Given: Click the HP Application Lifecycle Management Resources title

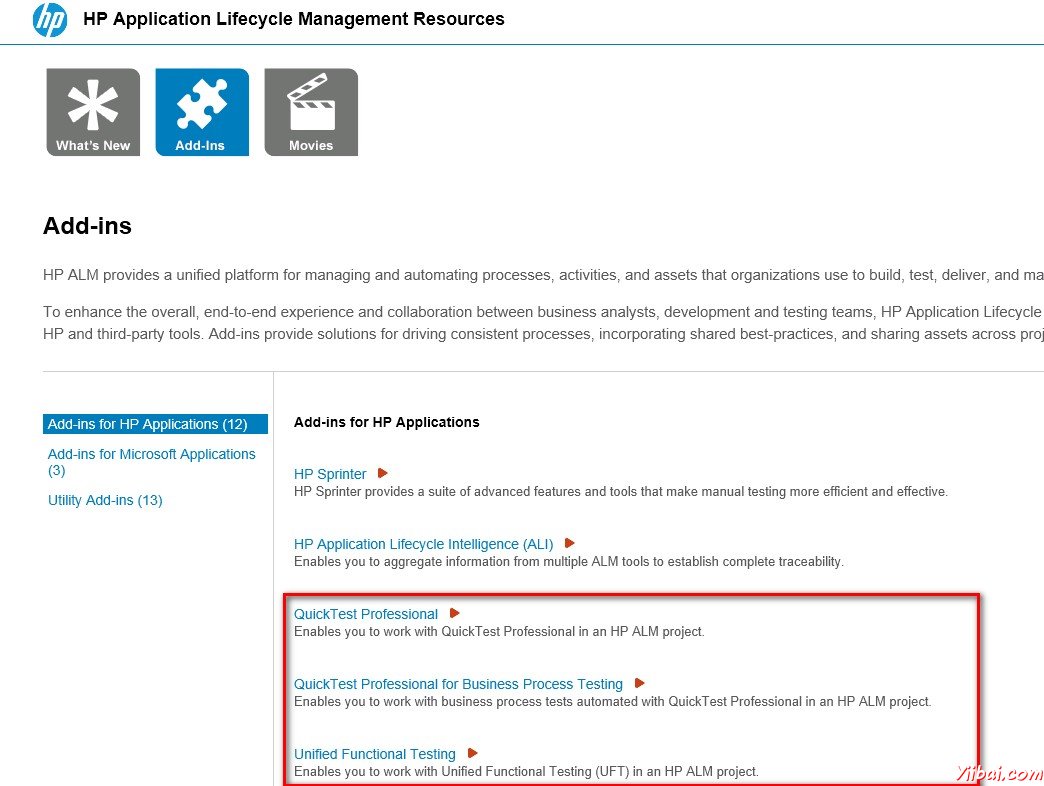Looking at the screenshot, I should click(x=294, y=19).
